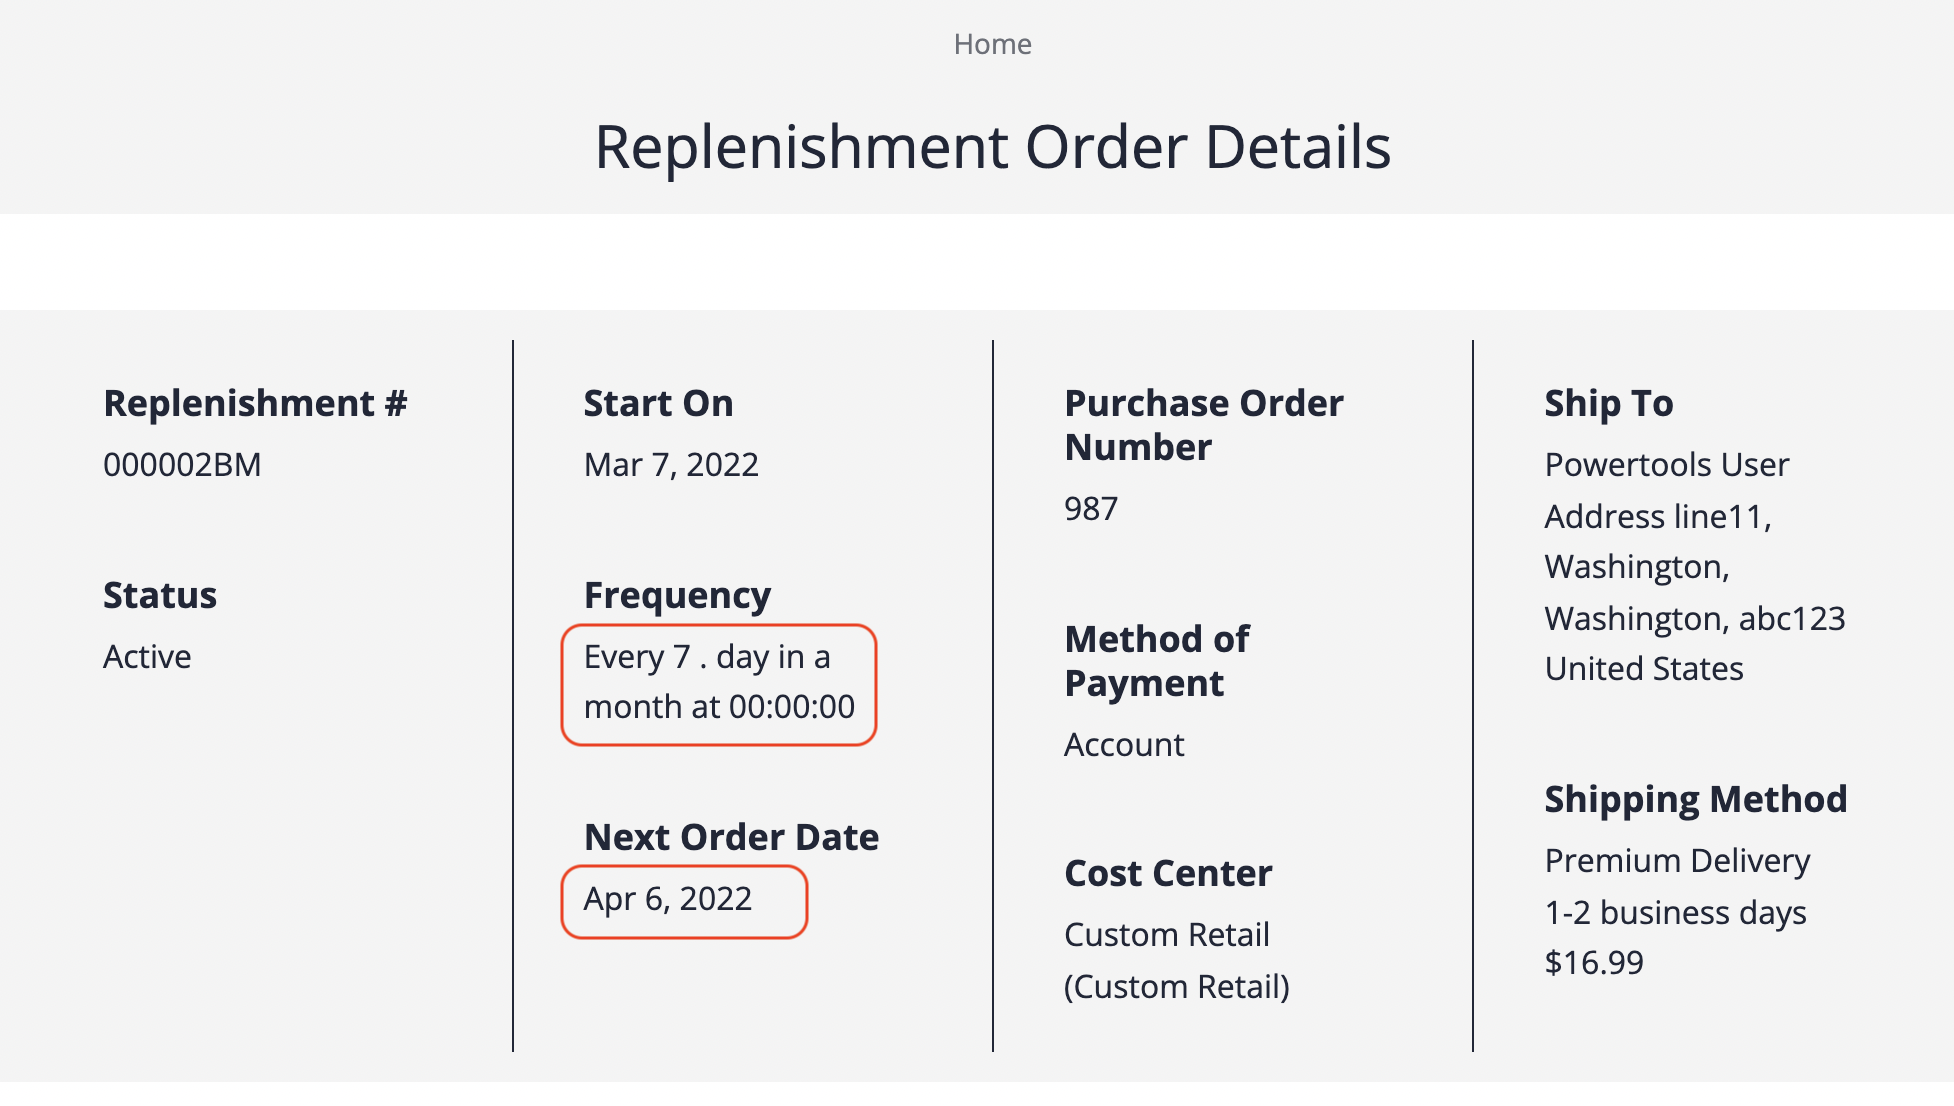
Task: Click the highlighted Frequency text
Action: point(718,682)
